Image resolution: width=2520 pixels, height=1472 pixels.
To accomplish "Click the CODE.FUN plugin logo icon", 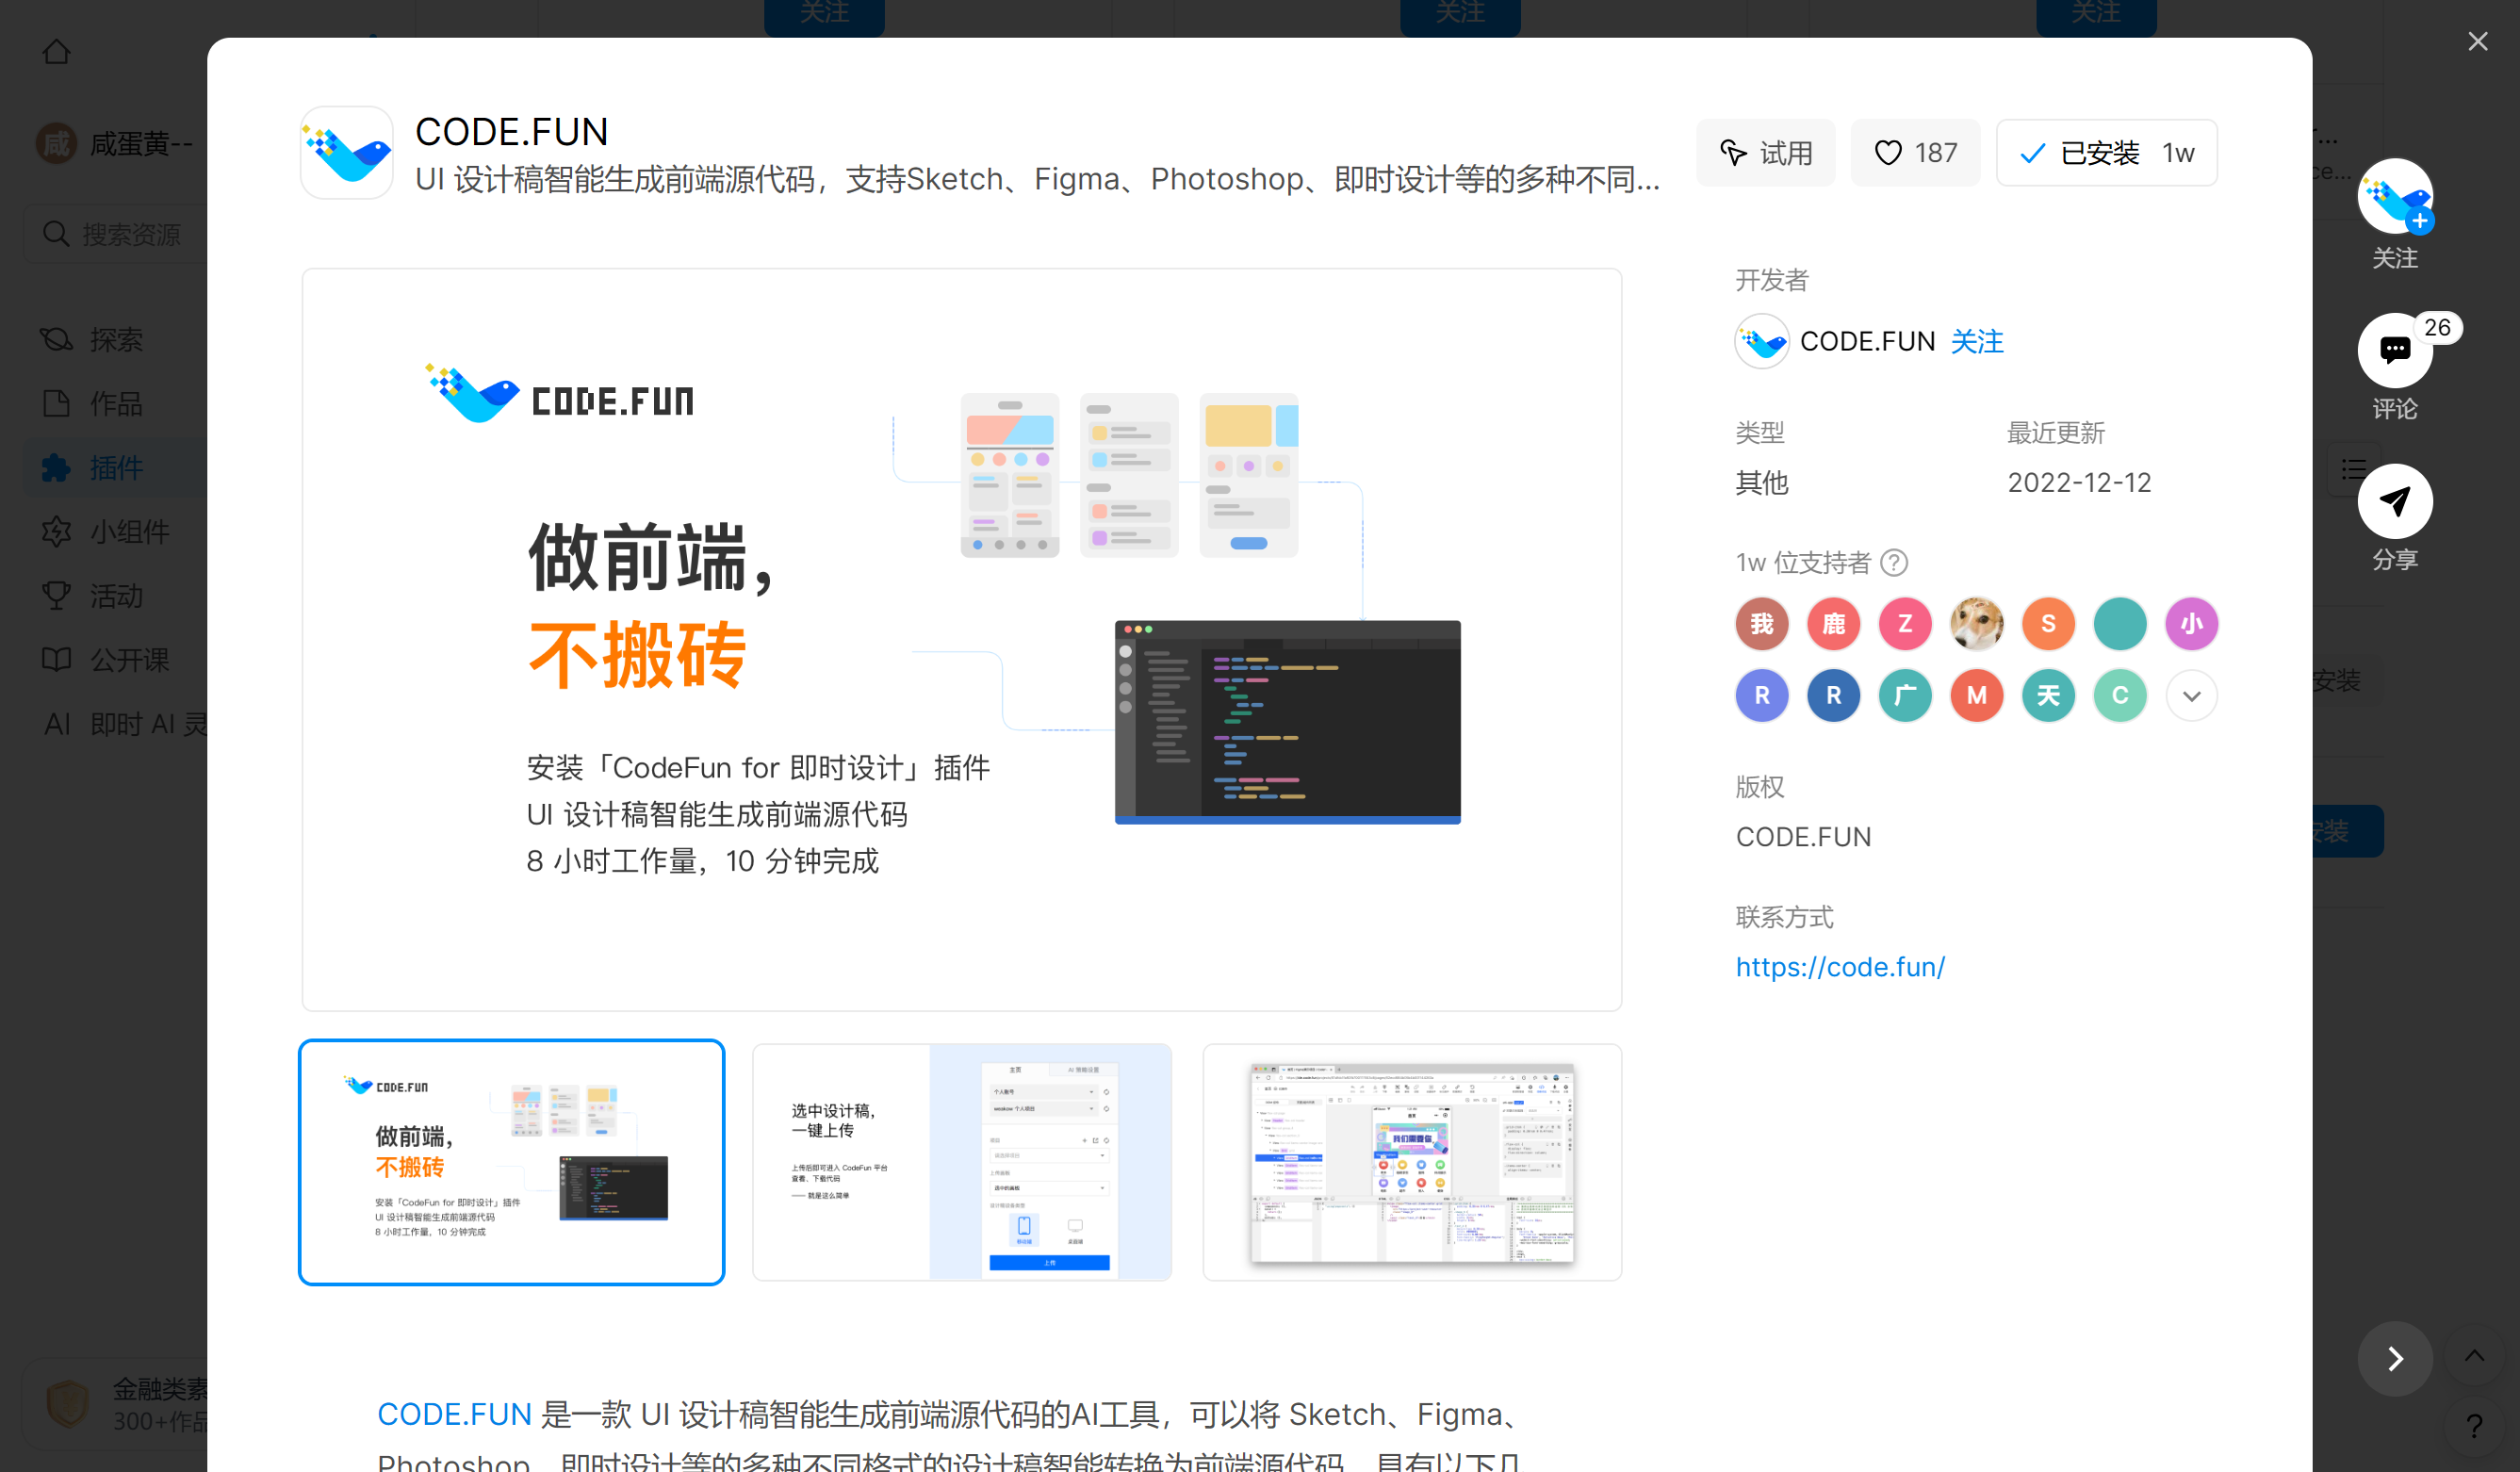I will 347,152.
